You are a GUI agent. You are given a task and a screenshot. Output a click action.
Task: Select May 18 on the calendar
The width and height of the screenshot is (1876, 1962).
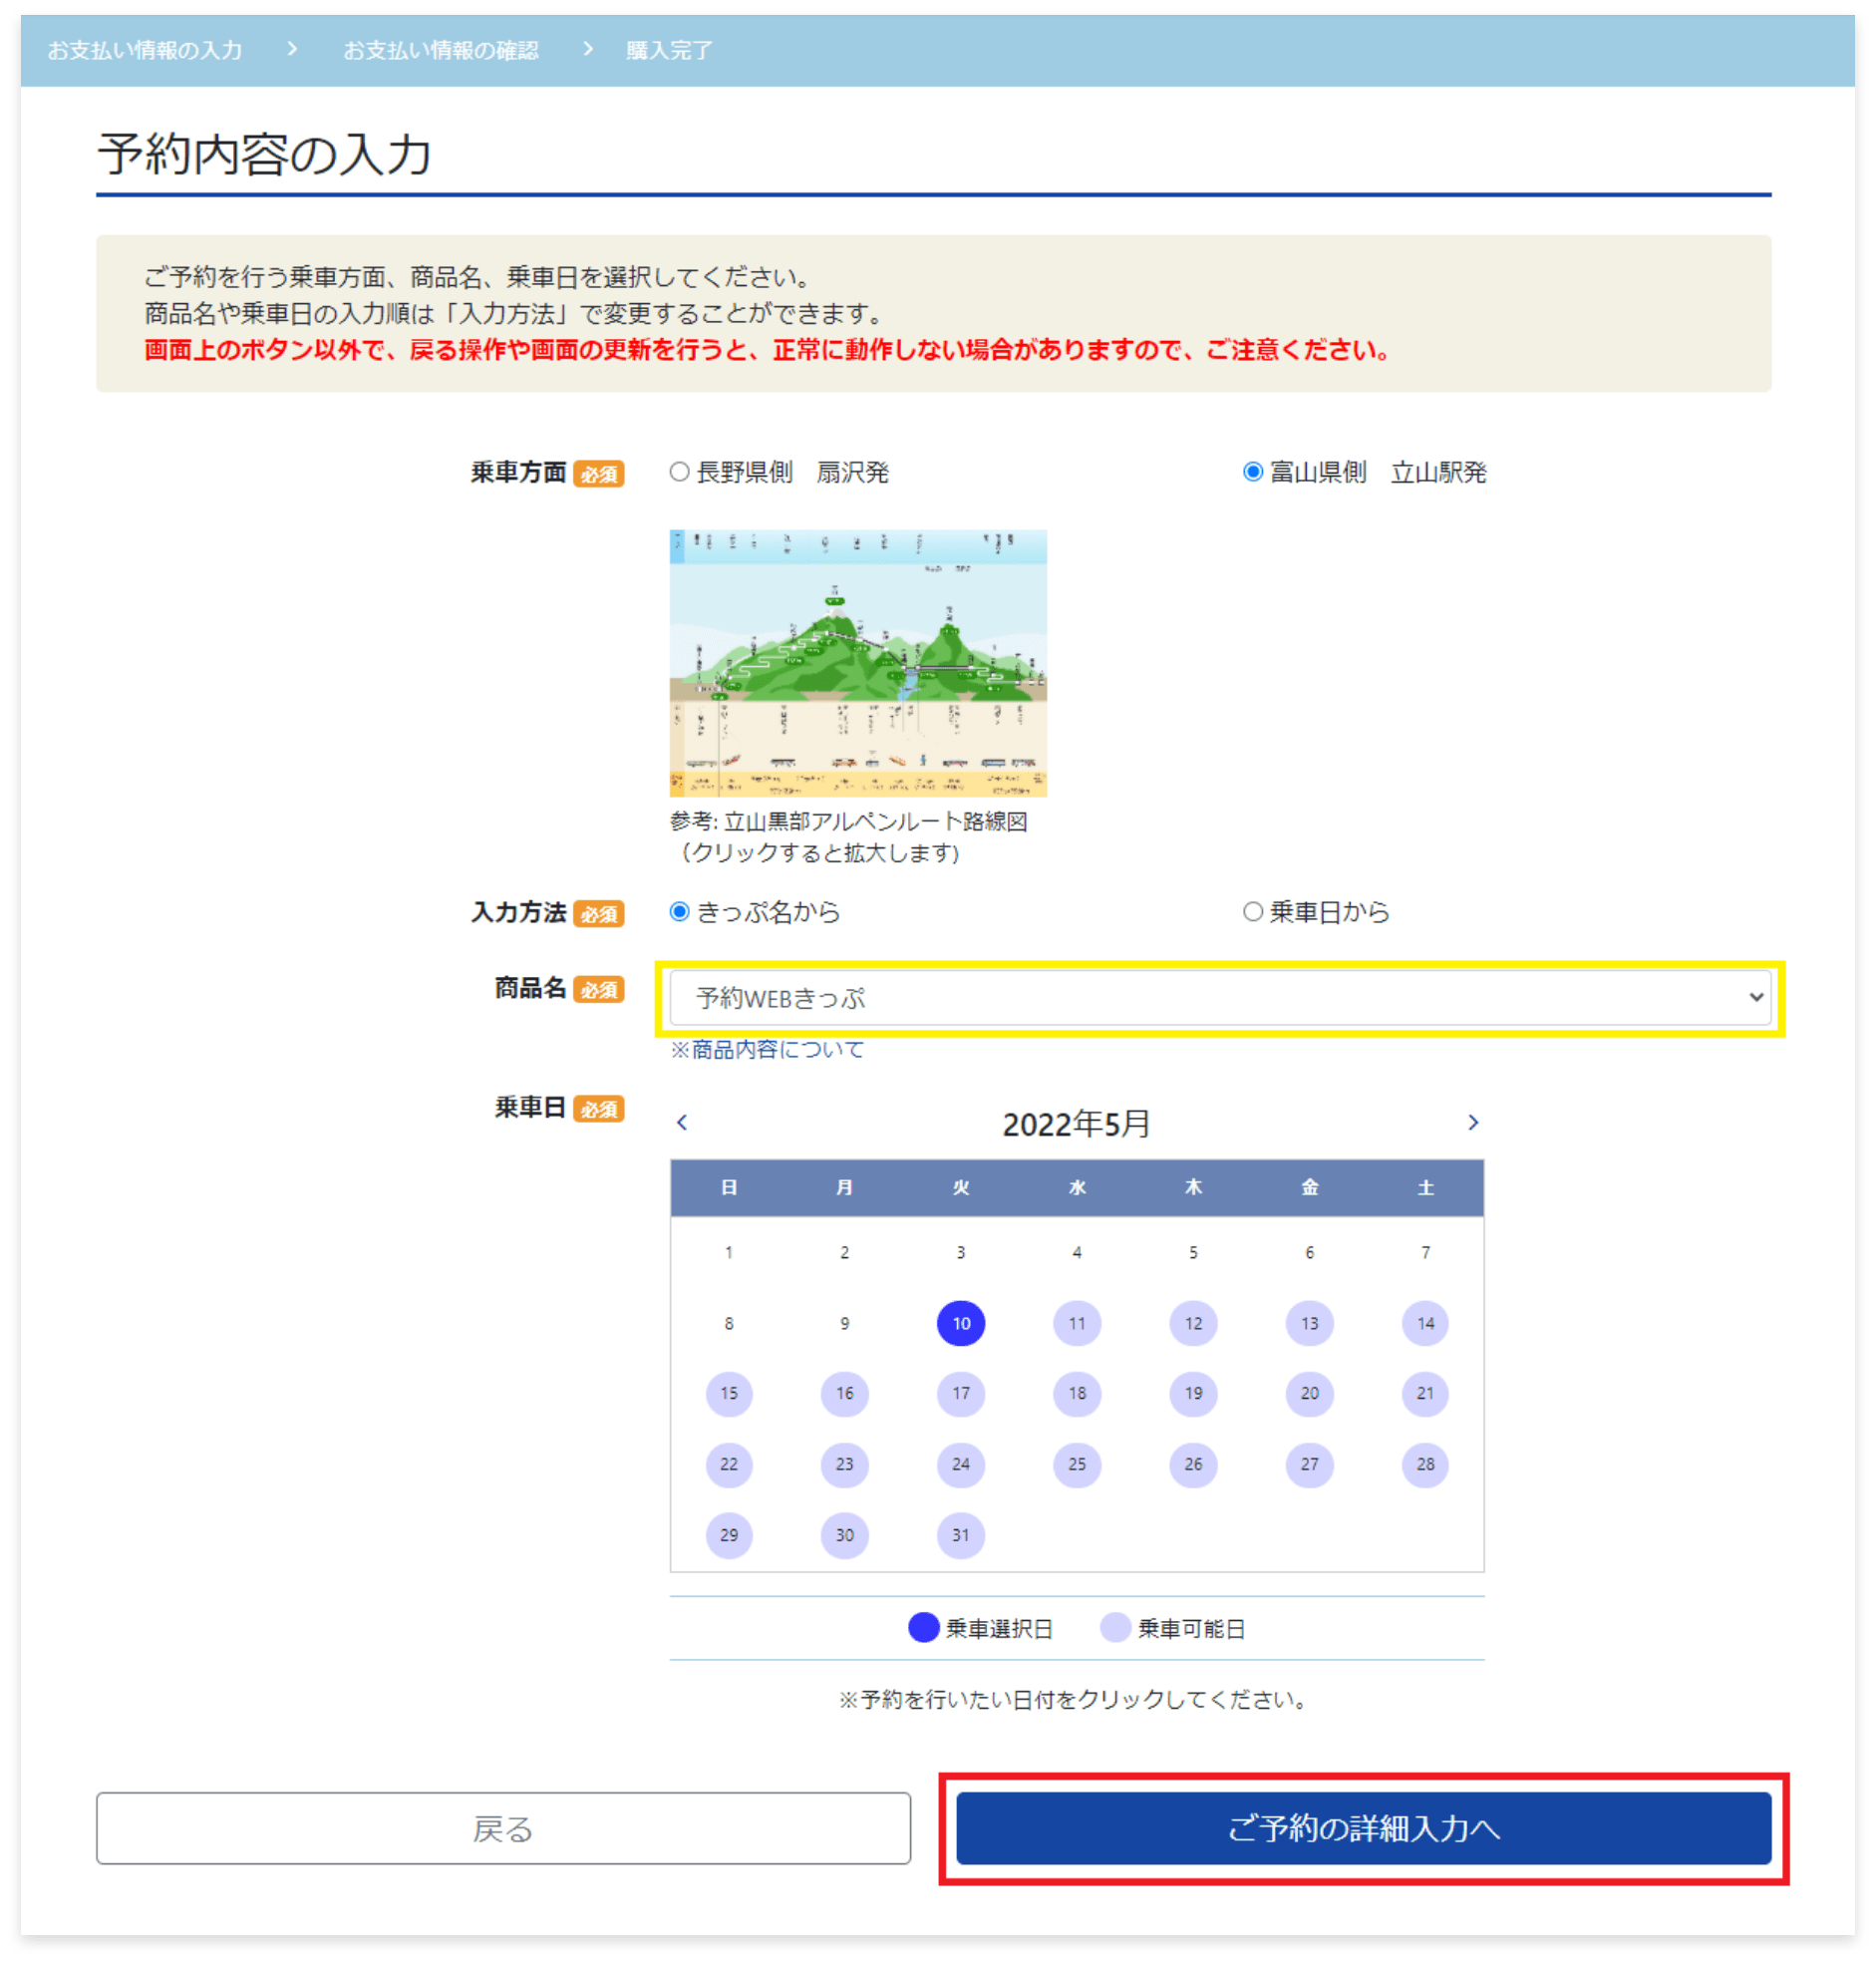pos(1077,1393)
